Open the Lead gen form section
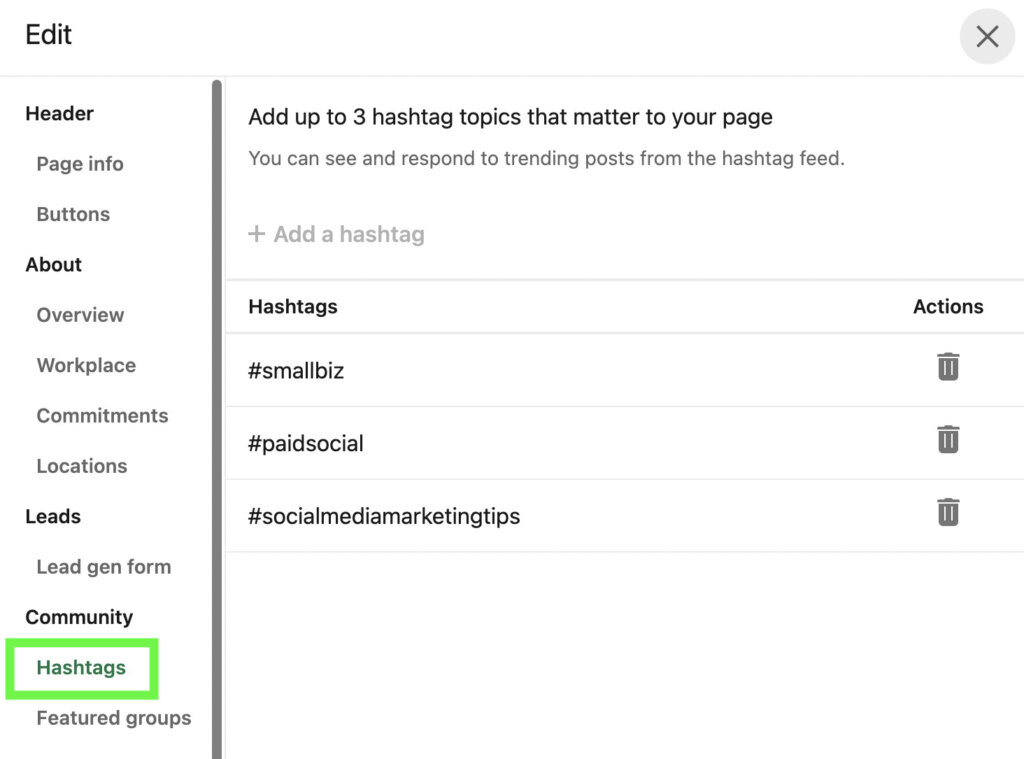 click(104, 567)
